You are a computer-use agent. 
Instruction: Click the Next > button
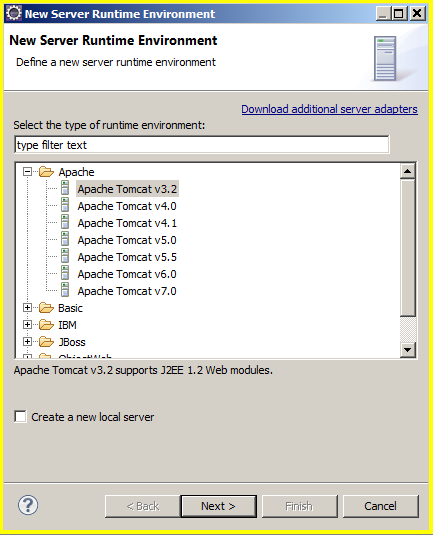click(x=218, y=506)
